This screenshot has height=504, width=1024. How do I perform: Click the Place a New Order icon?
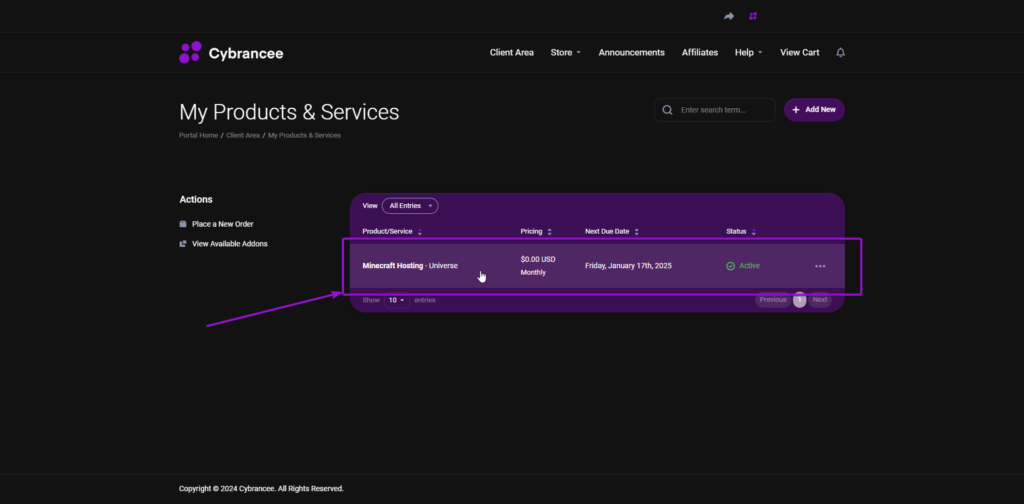coord(183,224)
